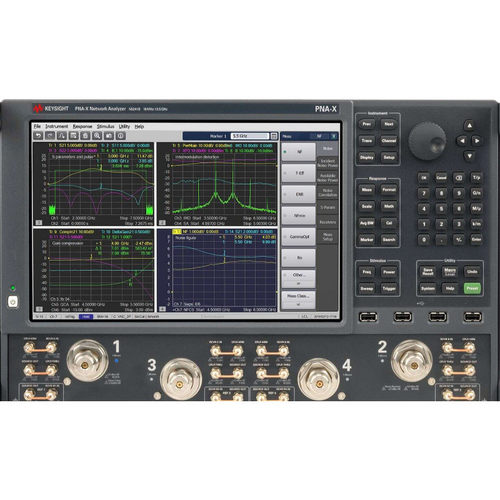
Task: Click the green Preset hardware key
Action: tap(472, 288)
